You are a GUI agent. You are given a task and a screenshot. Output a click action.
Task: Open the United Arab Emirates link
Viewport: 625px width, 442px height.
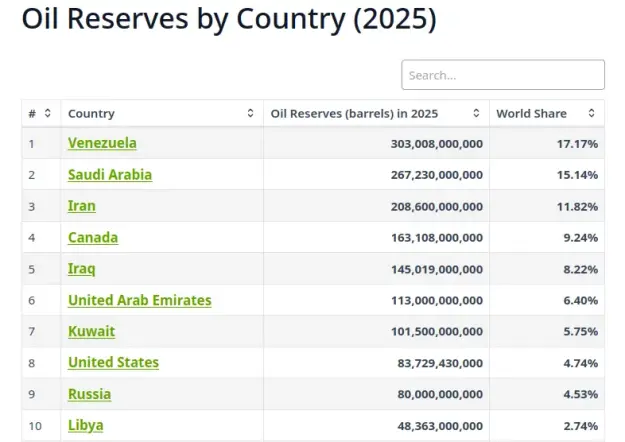(x=140, y=300)
